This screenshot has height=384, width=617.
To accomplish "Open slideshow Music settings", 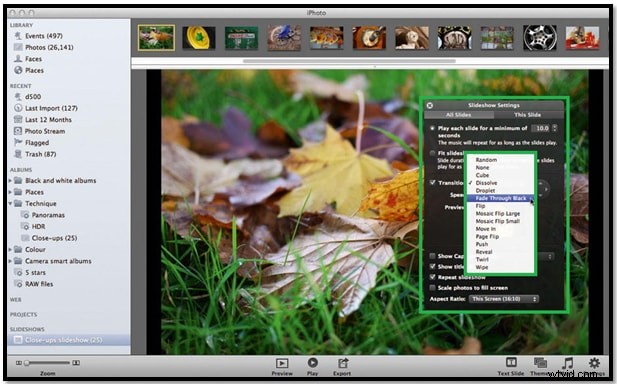I will tap(567, 362).
